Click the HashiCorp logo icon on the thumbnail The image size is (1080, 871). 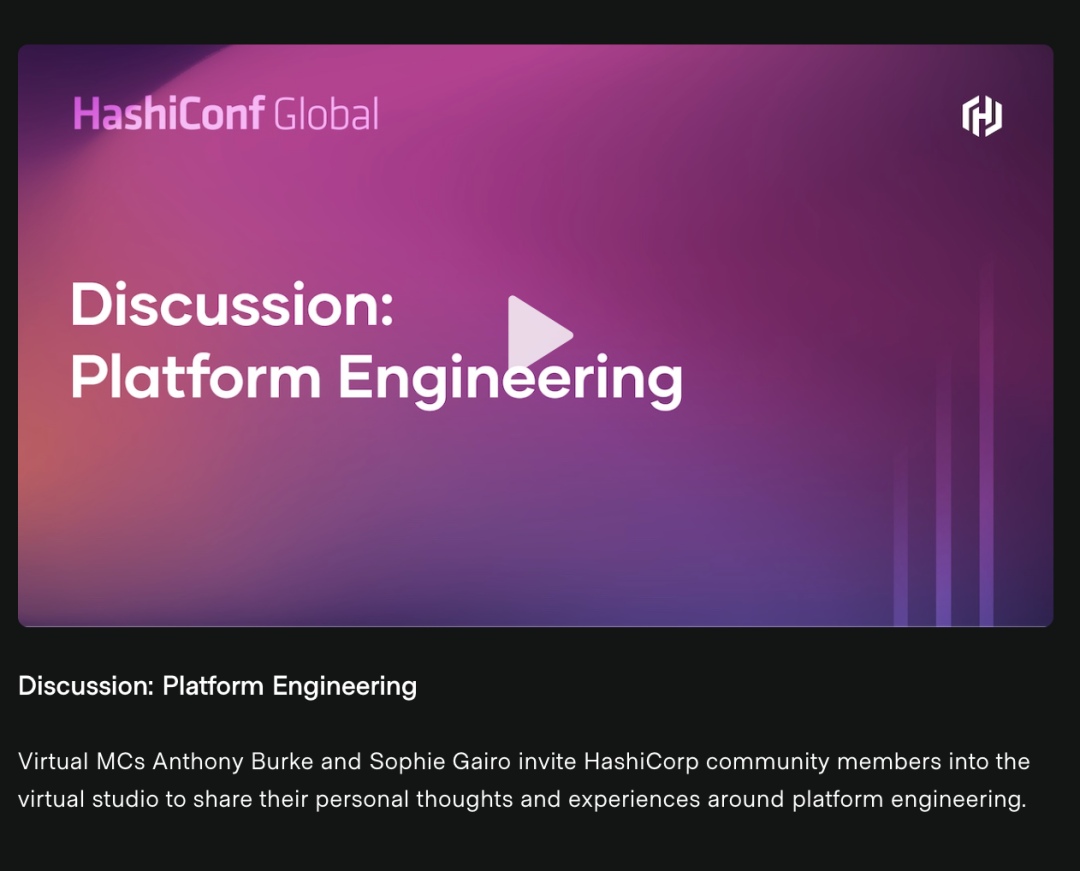pos(982,116)
